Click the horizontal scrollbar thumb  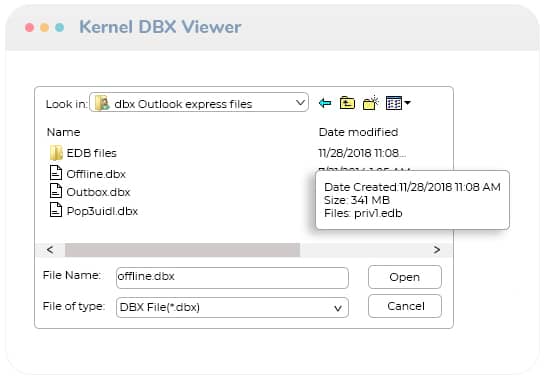[x=182, y=250]
